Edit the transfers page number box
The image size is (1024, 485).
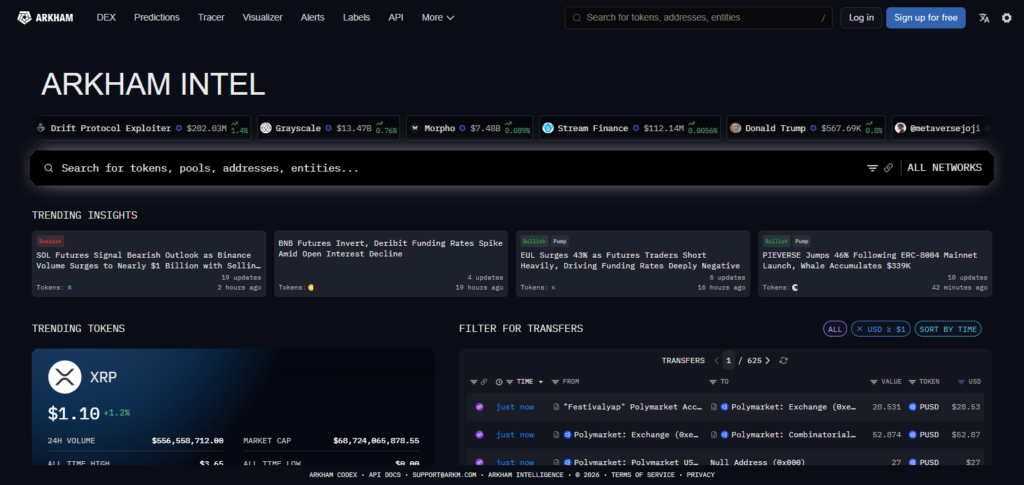(x=729, y=360)
